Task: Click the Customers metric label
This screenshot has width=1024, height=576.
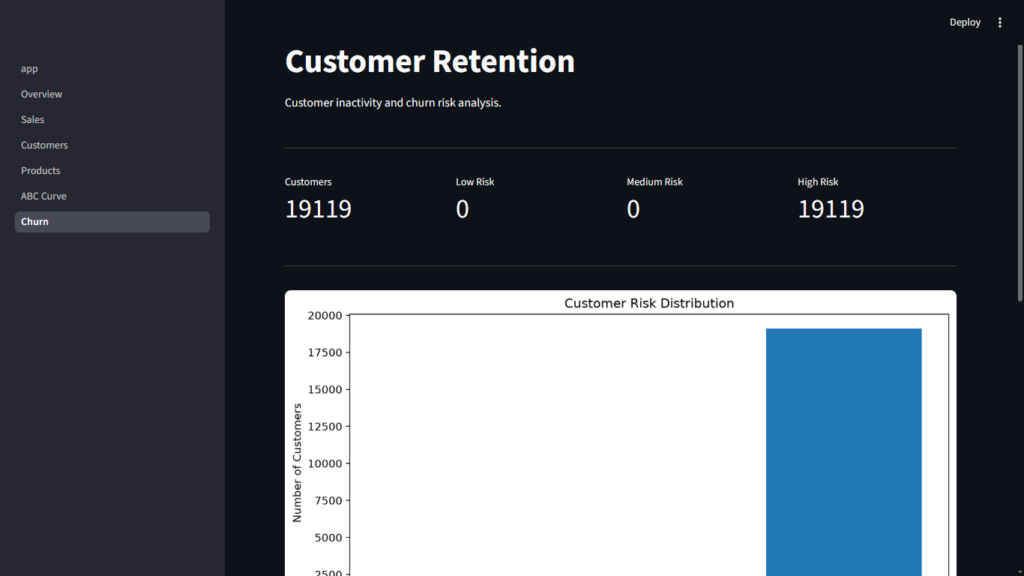Action: (x=308, y=182)
